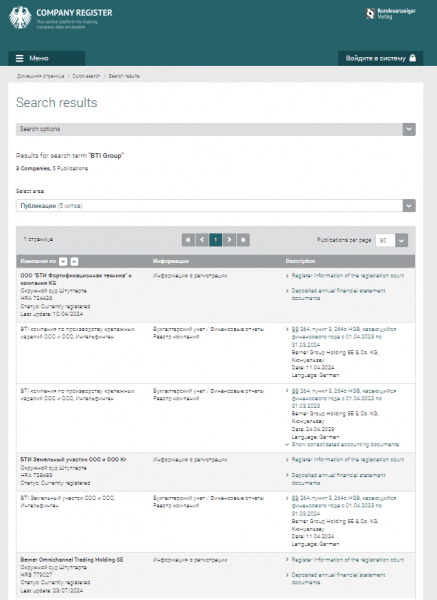Viewport: 437px width, 600px height.
Task: Open the hamburger Меню button
Action: click(46, 58)
